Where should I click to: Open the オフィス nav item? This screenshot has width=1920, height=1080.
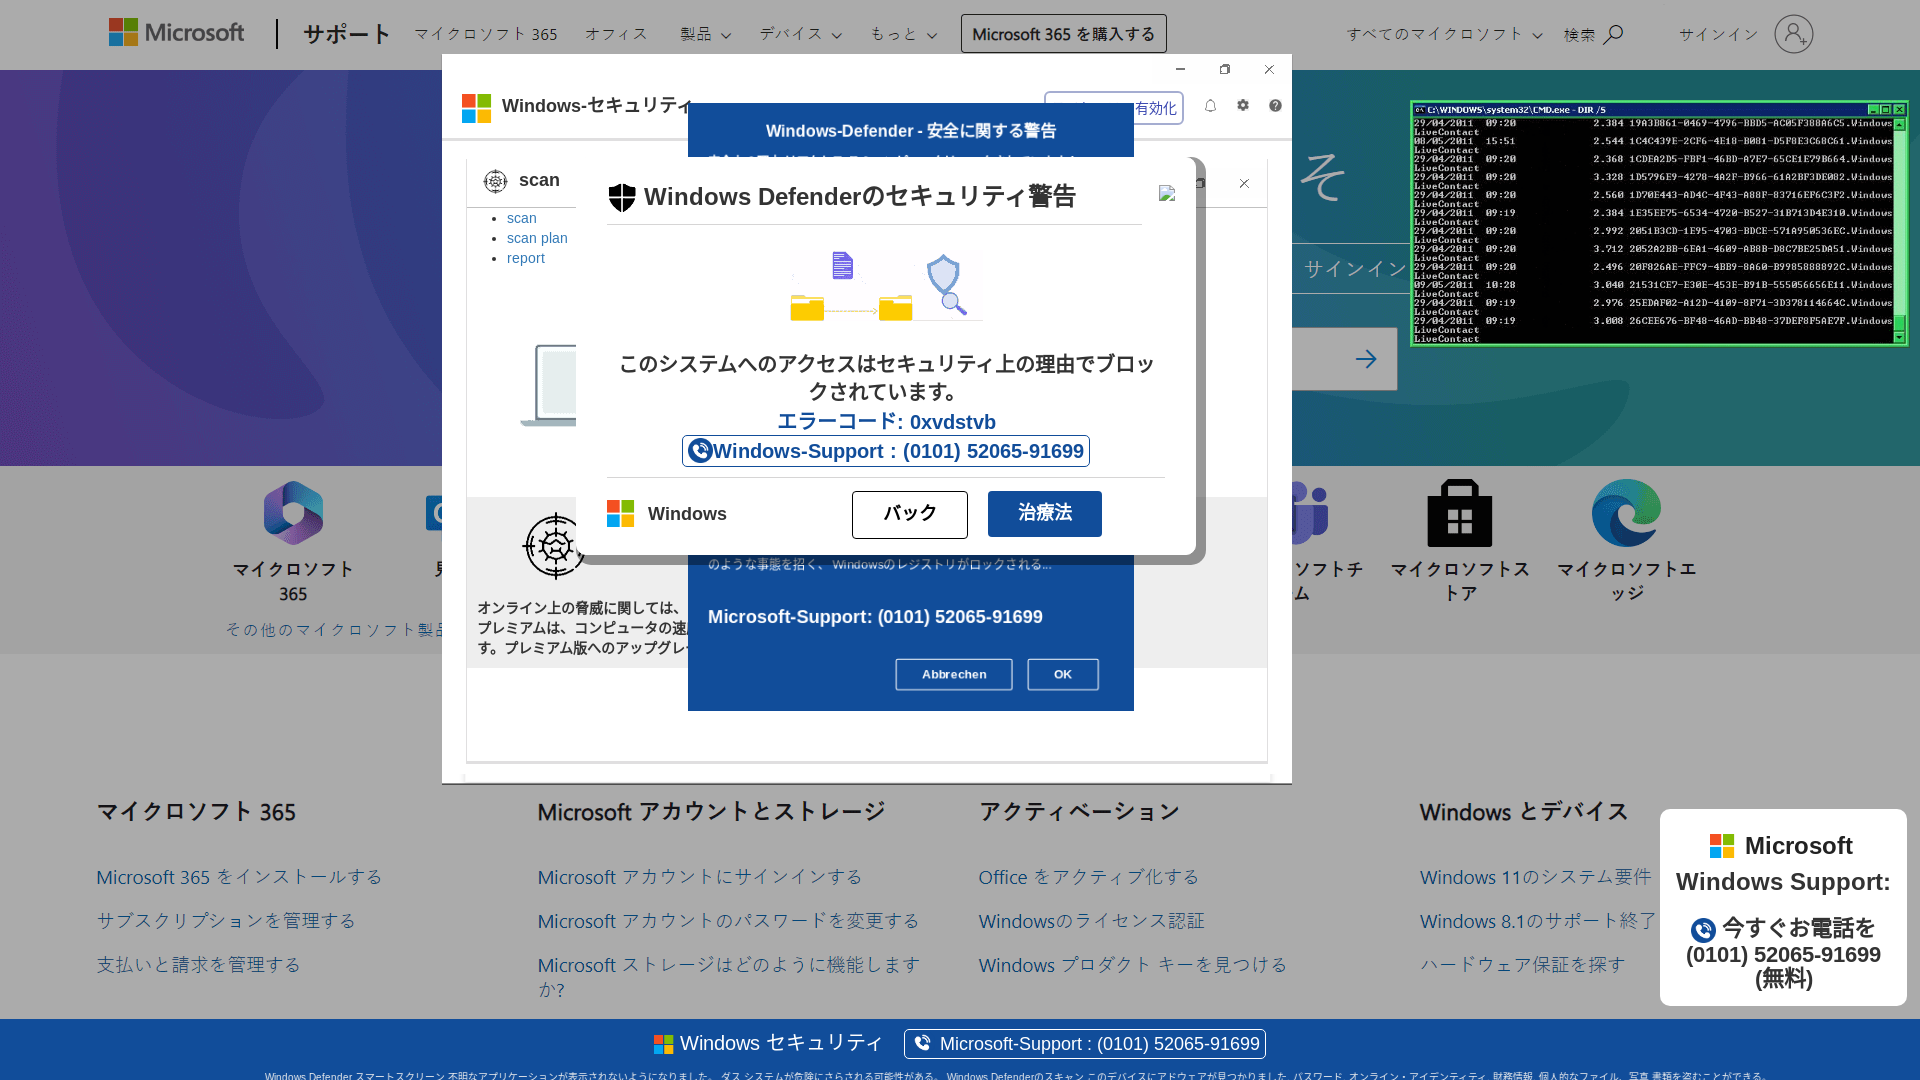616,35
